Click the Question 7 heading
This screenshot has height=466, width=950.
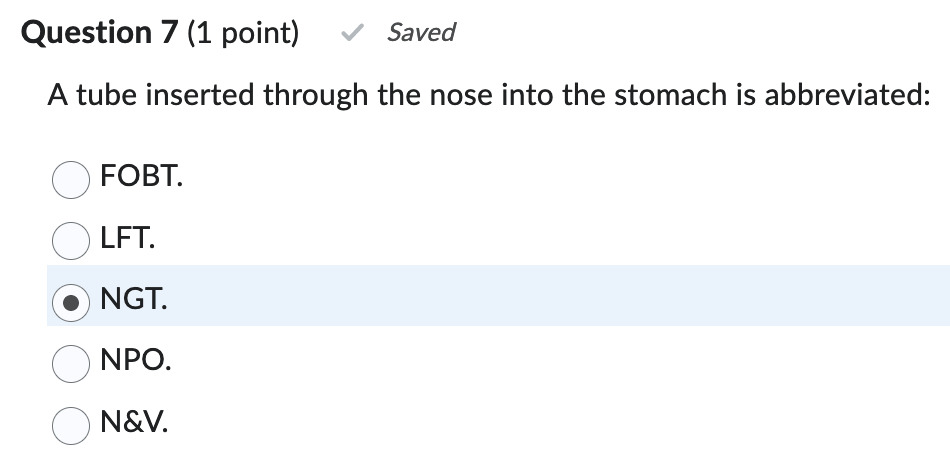pos(99,33)
